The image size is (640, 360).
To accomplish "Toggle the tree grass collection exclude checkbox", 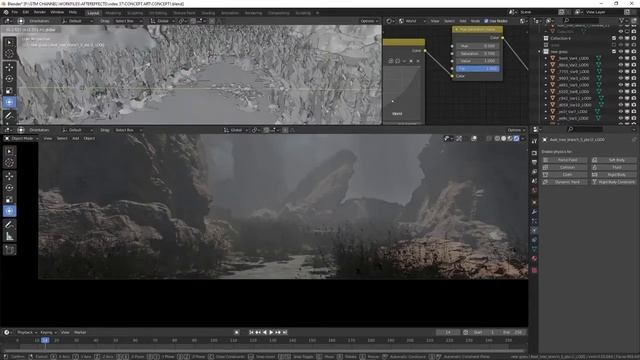I will (614, 51).
